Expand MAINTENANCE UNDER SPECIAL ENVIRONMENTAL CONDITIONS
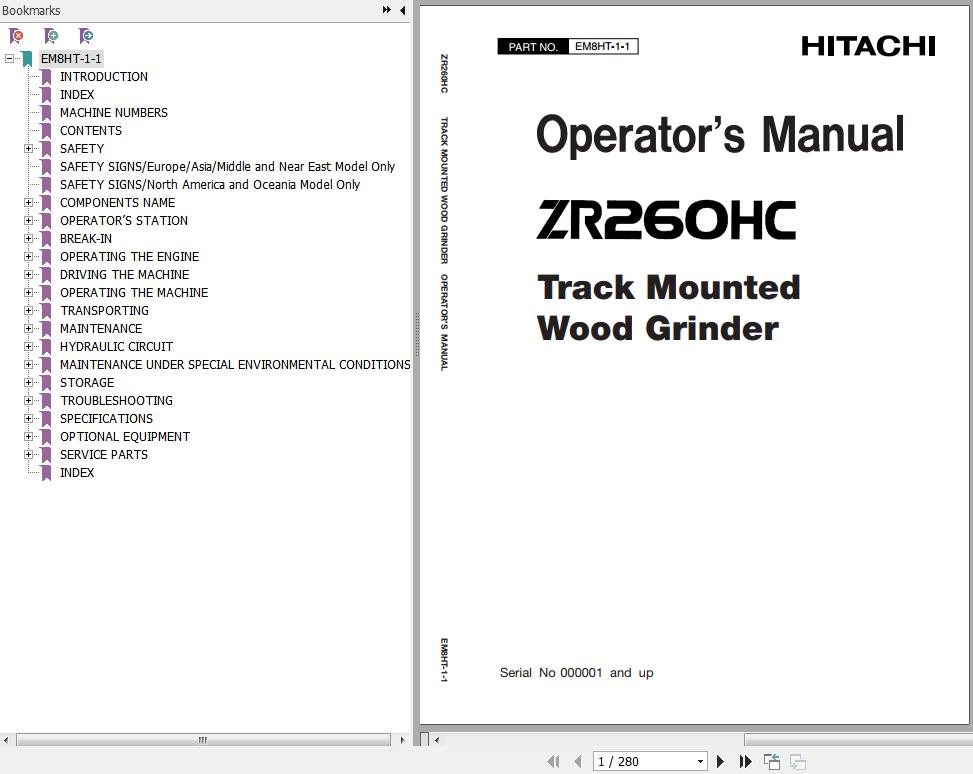The height and width of the screenshot is (774, 973). pyautogui.click(x=28, y=364)
